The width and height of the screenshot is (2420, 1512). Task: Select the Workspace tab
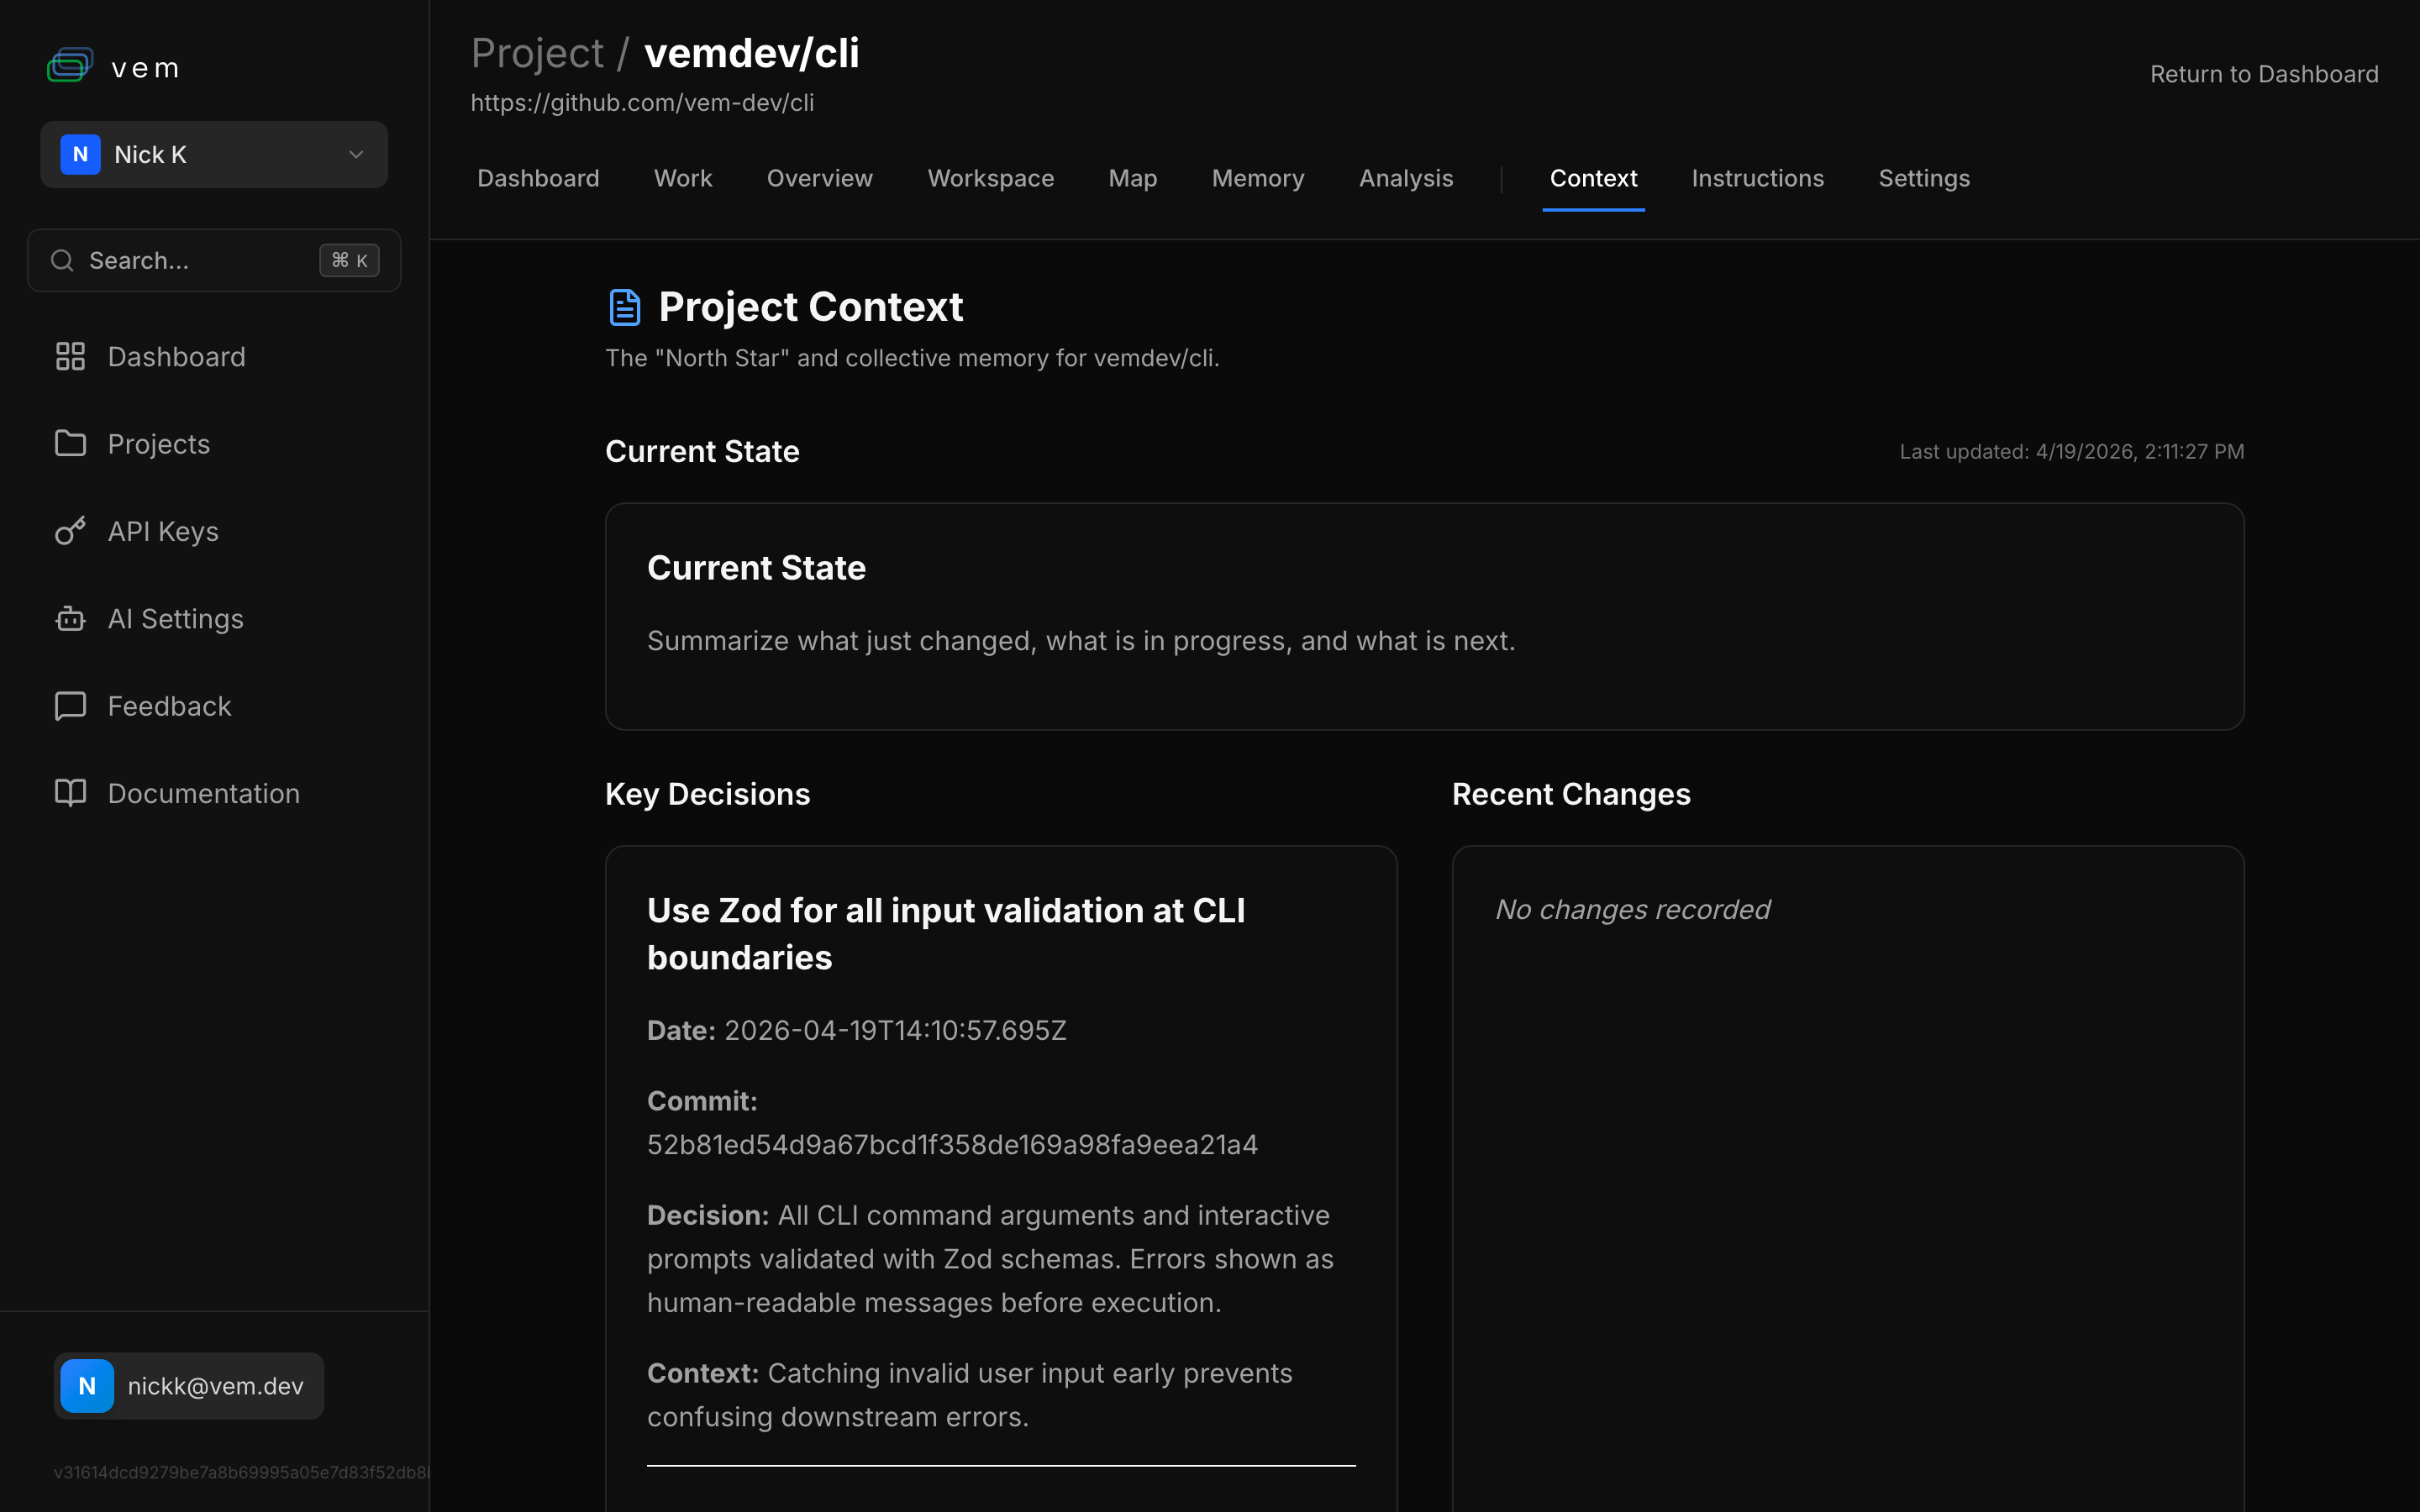pyautogui.click(x=990, y=179)
